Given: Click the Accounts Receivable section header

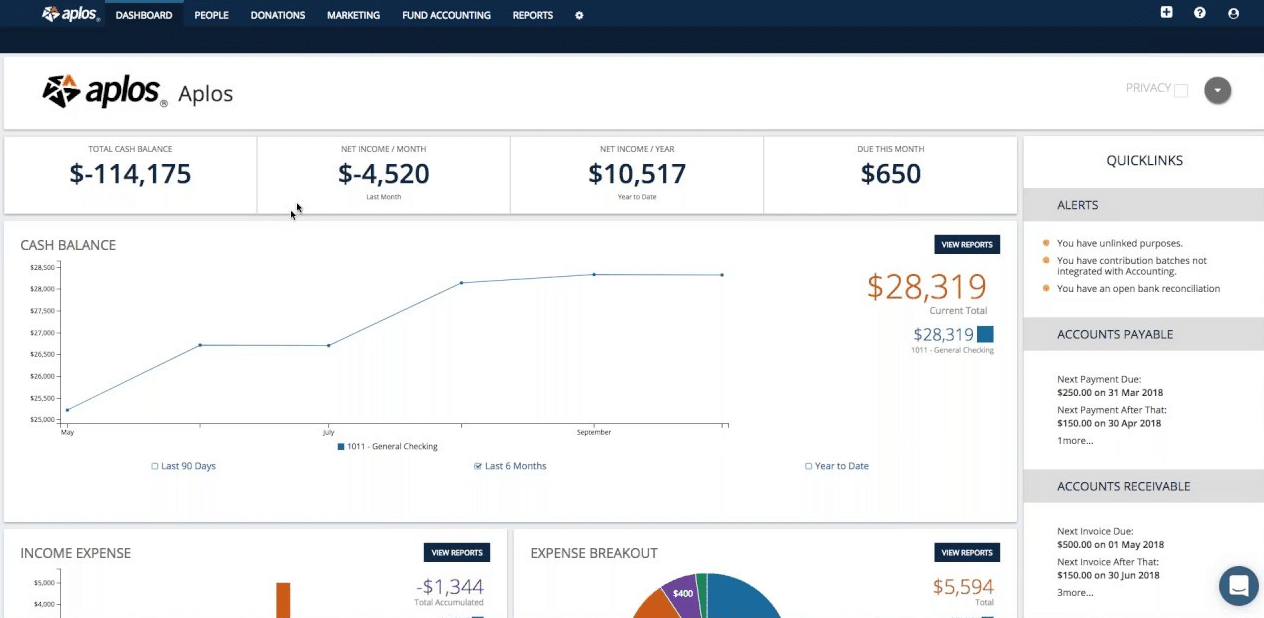Looking at the screenshot, I should tap(1144, 486).
